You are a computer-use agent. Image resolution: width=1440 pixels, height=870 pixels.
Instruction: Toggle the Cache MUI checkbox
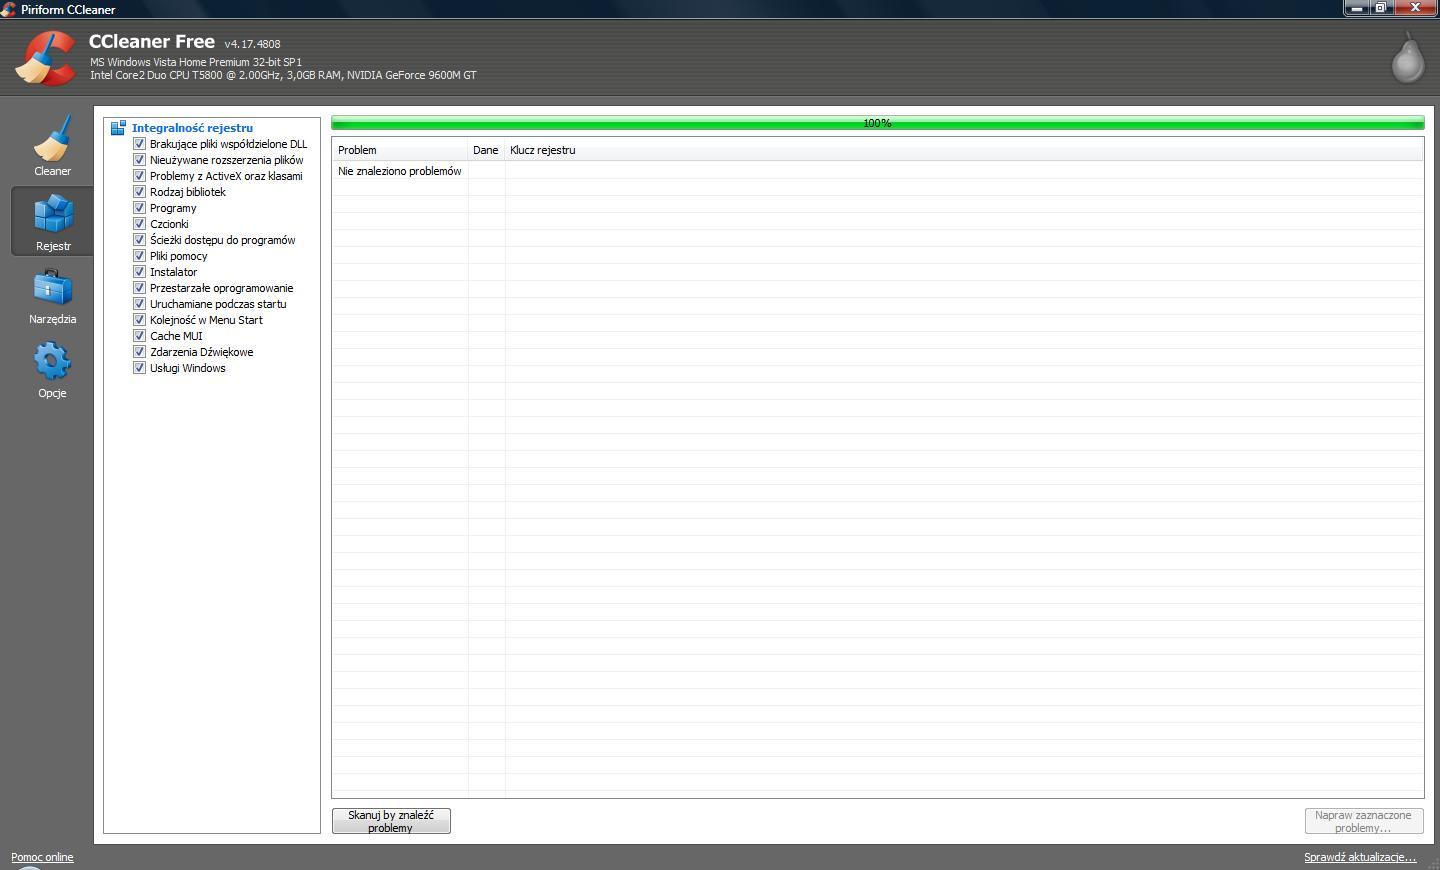(x=140, y=336)
